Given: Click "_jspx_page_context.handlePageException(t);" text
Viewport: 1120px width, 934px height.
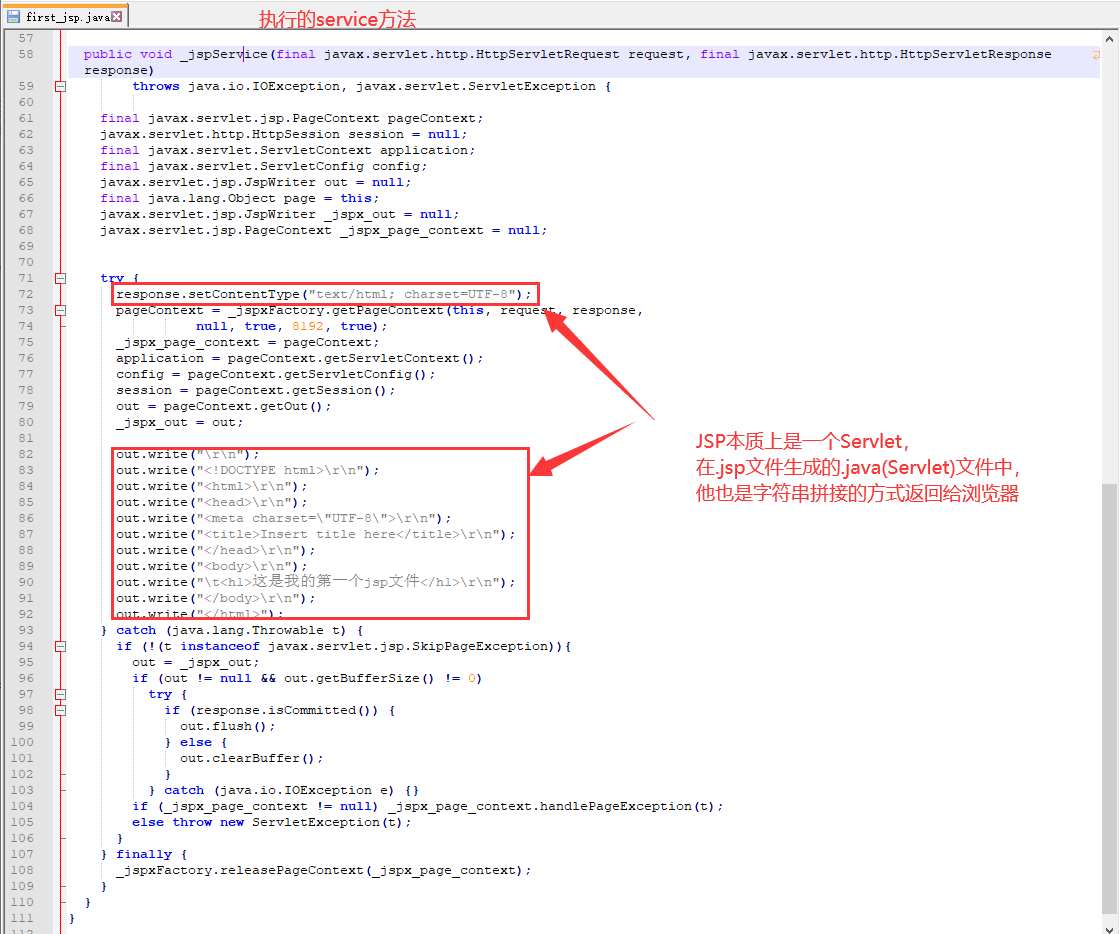Looking at the screenshot, I should coord(556,806).
